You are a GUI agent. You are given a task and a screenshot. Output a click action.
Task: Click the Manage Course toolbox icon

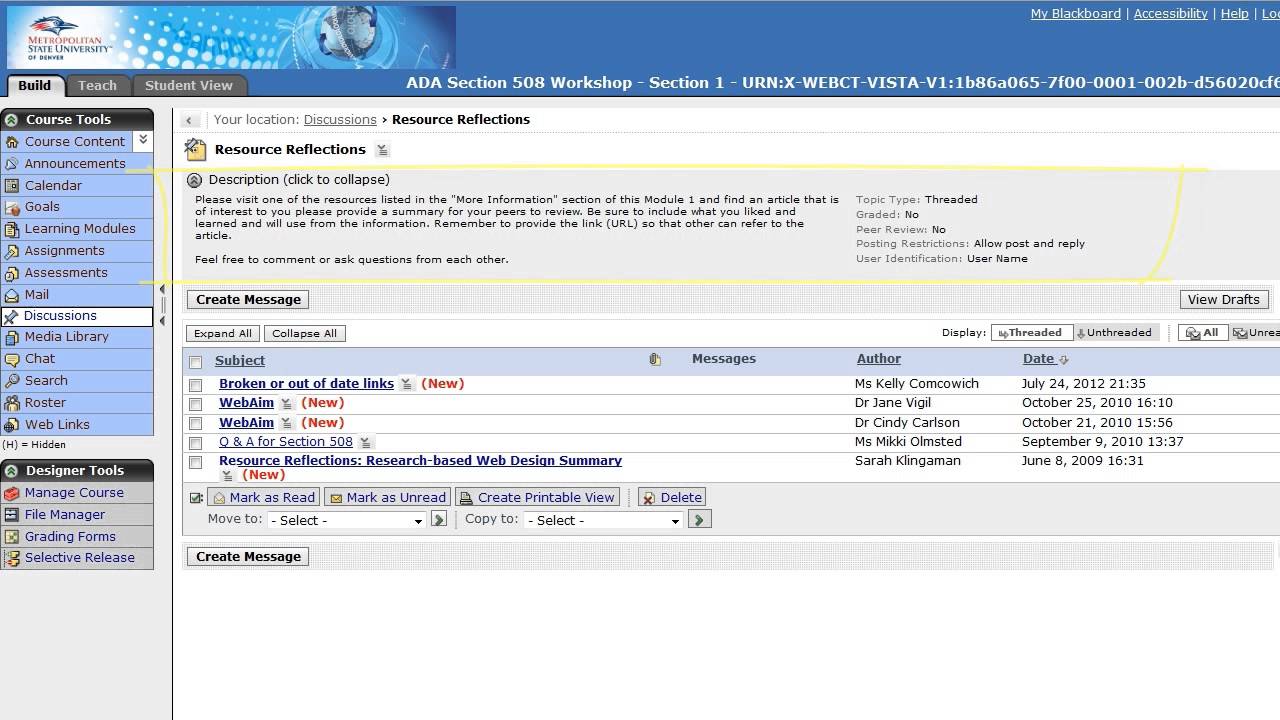point(12,493)
